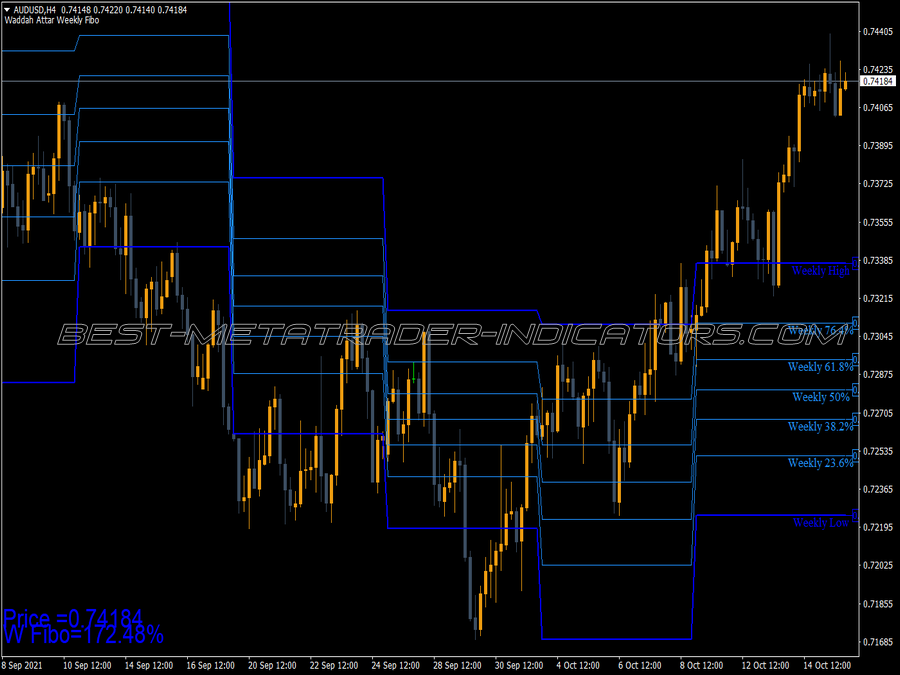The width and height of the screenshot is (900, 675).
Task: Select the 0.71685 value on the price scale
Action: pos(878,642)
